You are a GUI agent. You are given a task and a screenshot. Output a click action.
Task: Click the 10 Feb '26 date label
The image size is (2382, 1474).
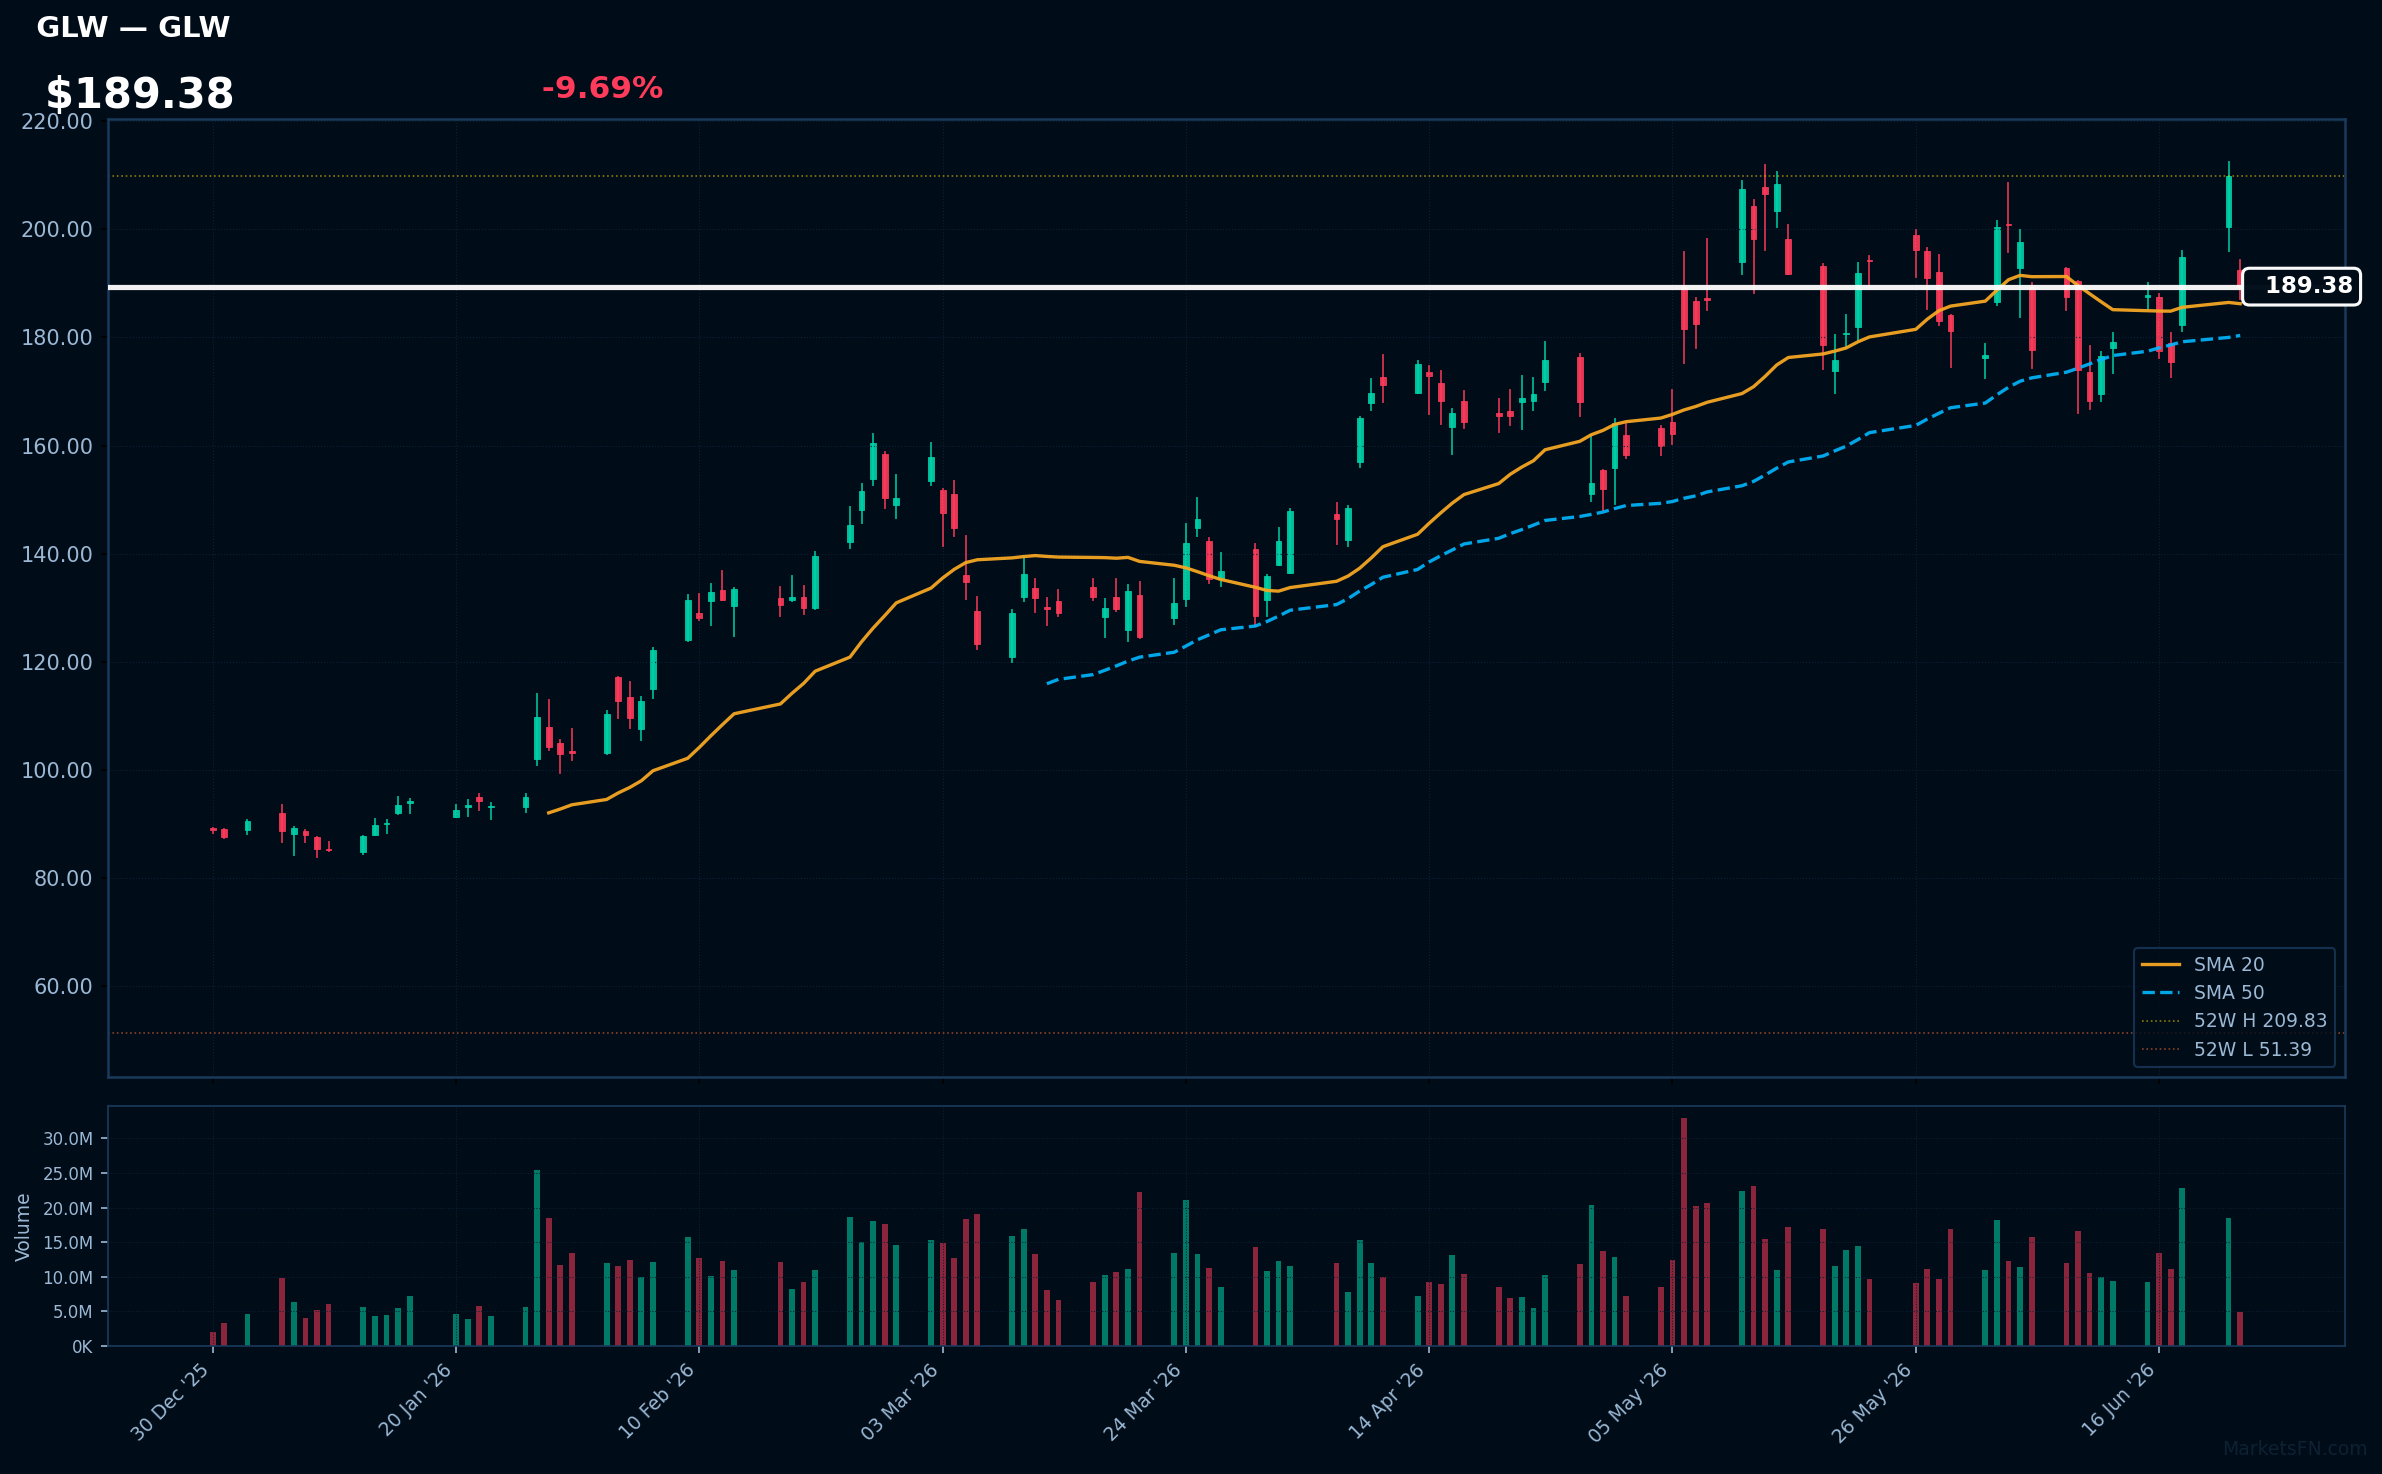point(657,1401)
